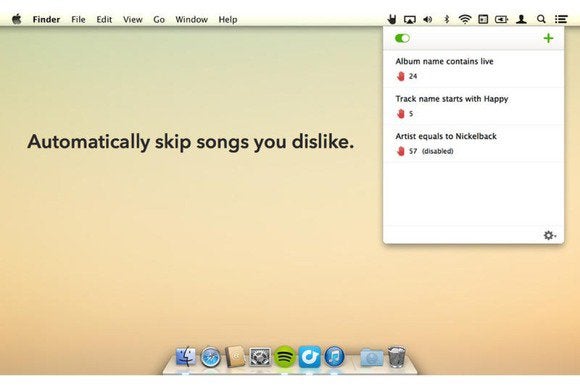Launch Spotify from the Dock
The width and height of the screenshot is (580, 388).
click(285, 357)
